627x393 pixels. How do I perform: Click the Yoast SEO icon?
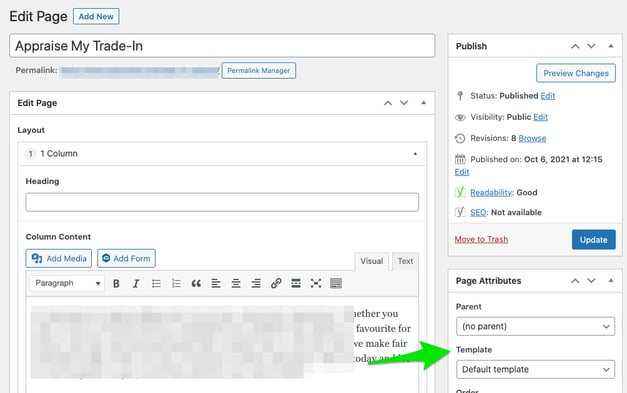pos(460,212)
